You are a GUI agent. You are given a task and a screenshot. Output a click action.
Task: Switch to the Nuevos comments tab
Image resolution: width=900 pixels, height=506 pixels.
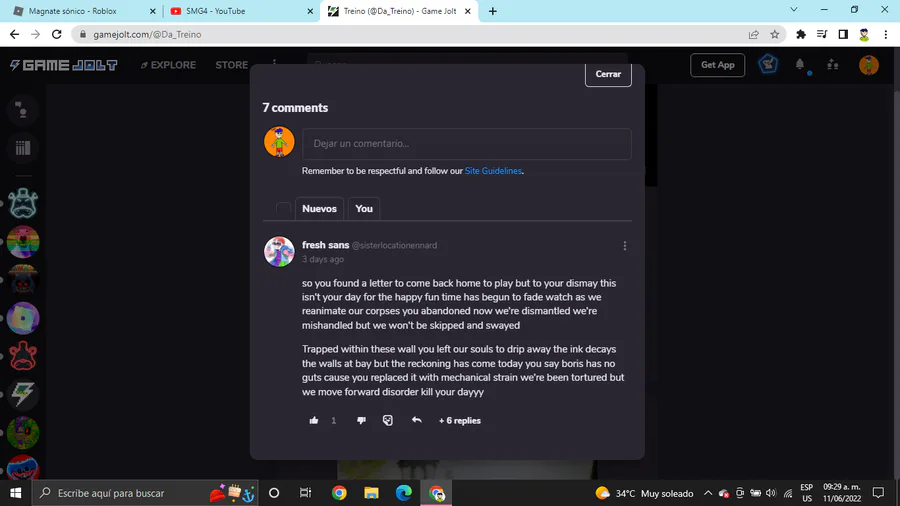[x=319, y=209]
